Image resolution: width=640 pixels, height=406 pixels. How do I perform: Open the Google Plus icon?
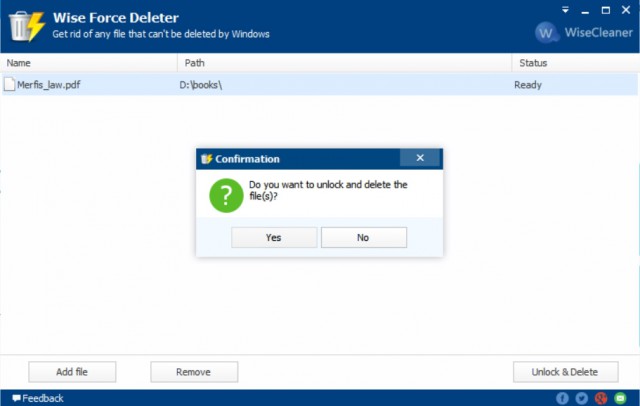(601, 398)
